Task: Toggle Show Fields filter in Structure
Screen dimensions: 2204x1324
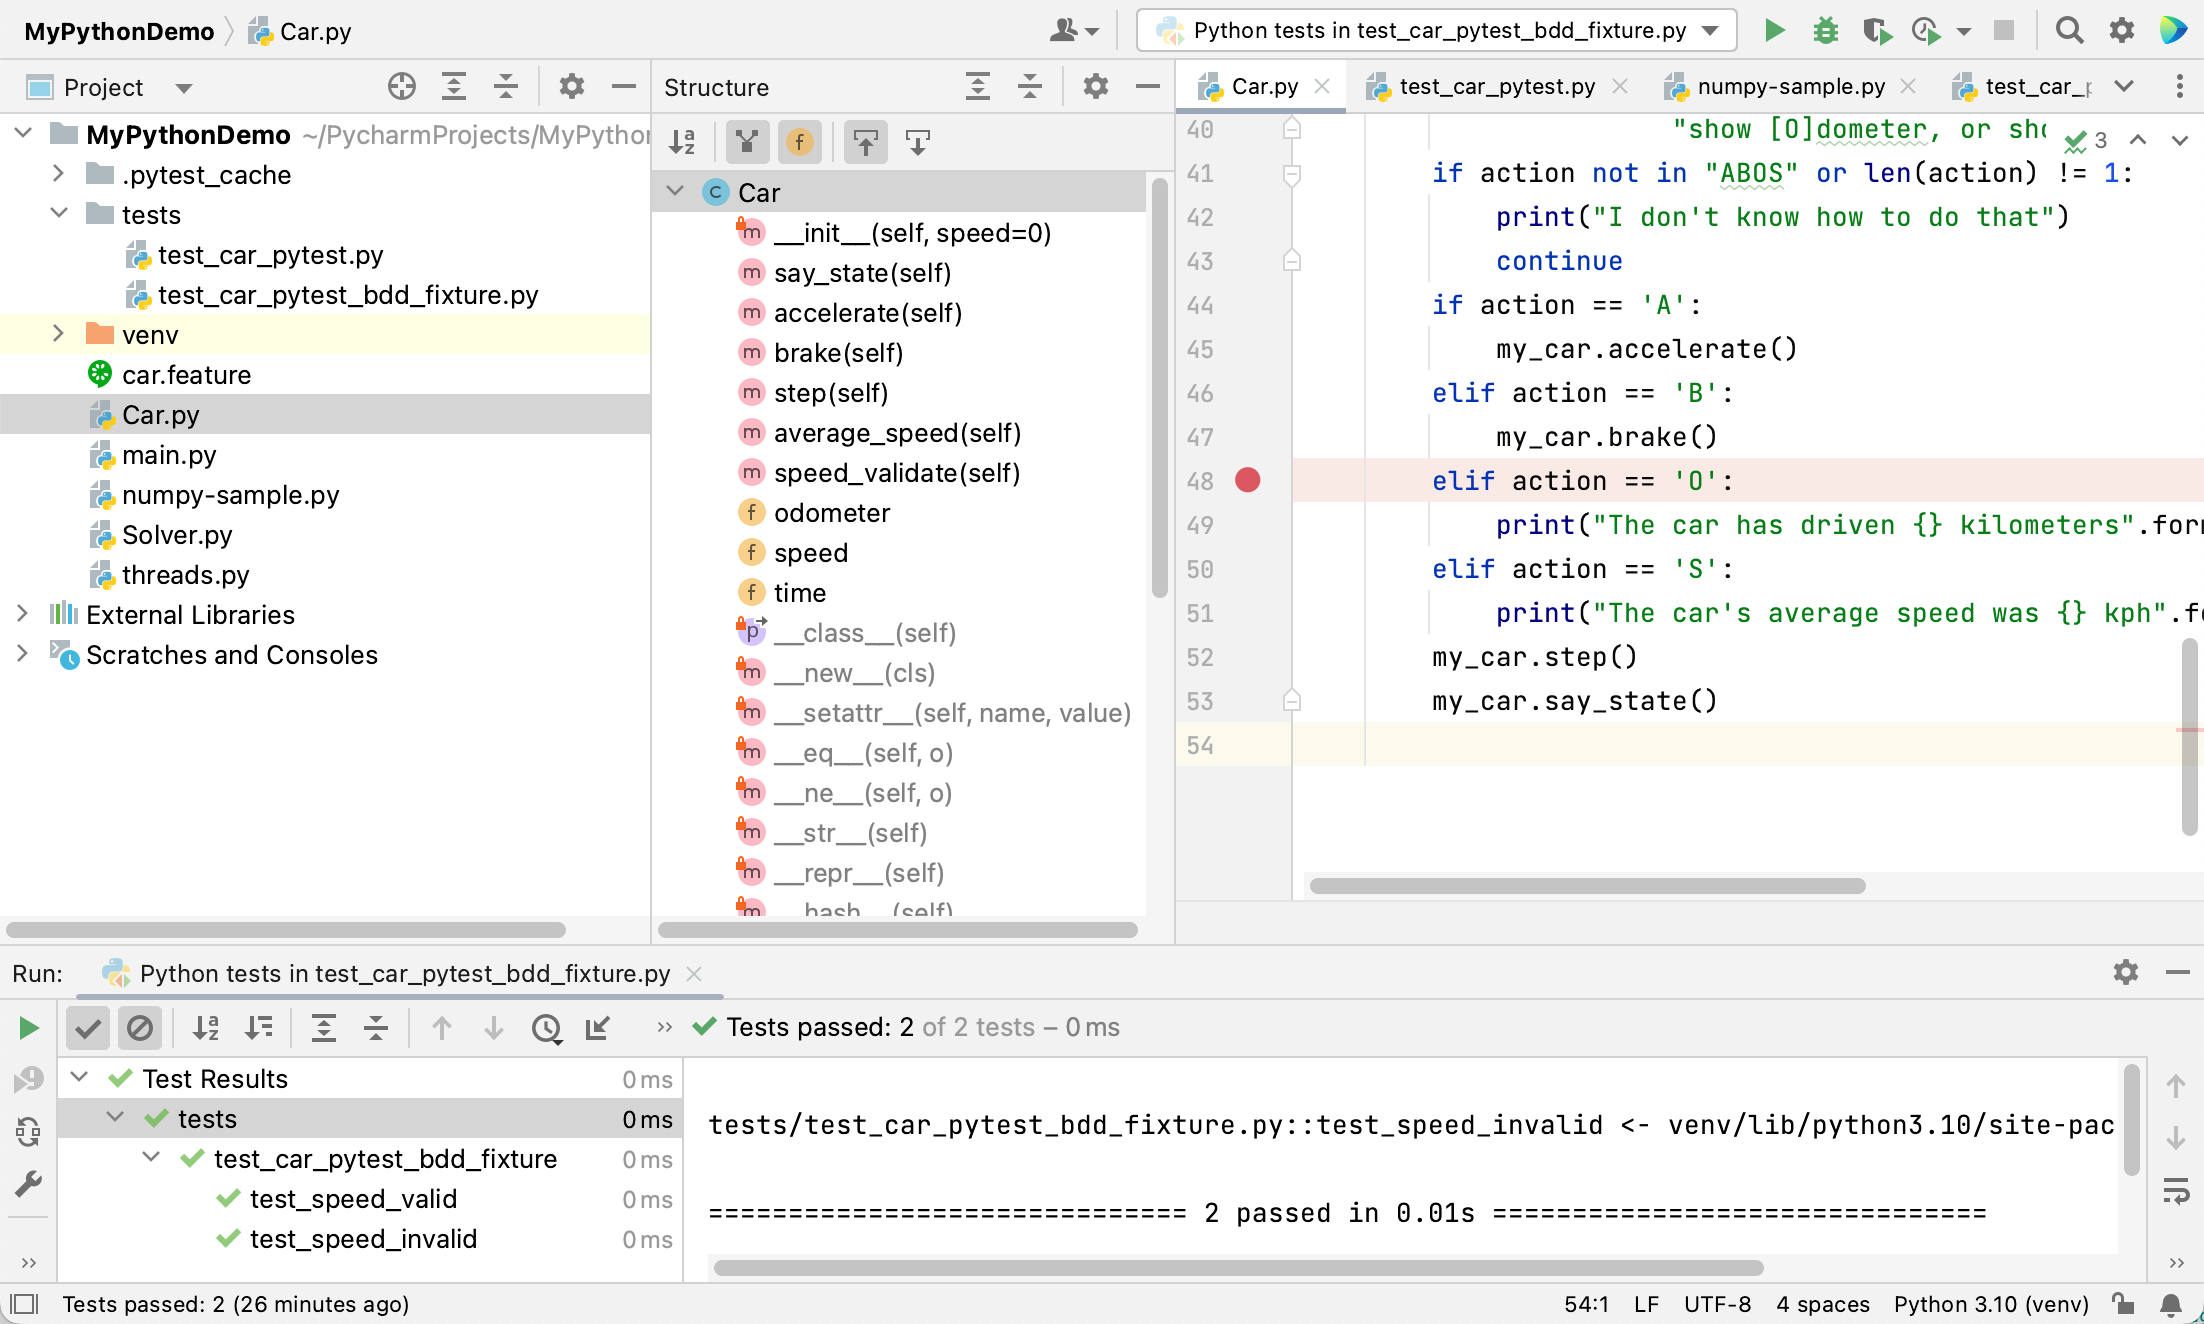Action: pos(799,142)
